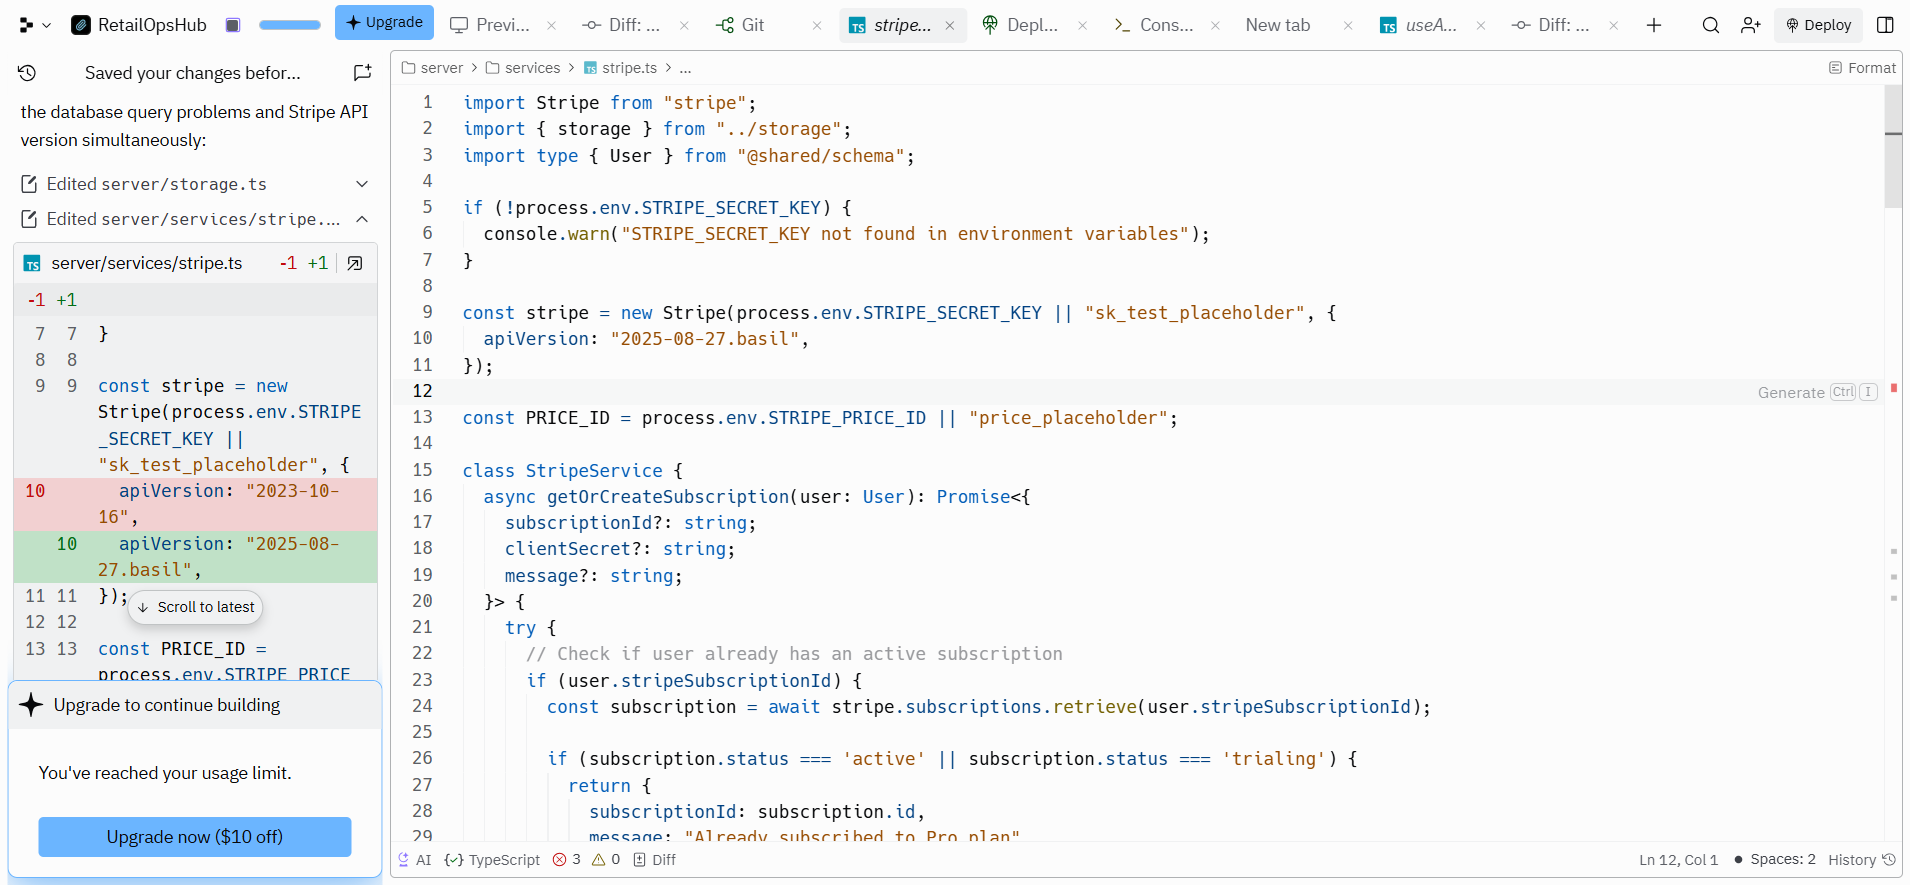Open the TypeScript language selector
Viewport: 1910px width, 885px height.
coord(492,860)
